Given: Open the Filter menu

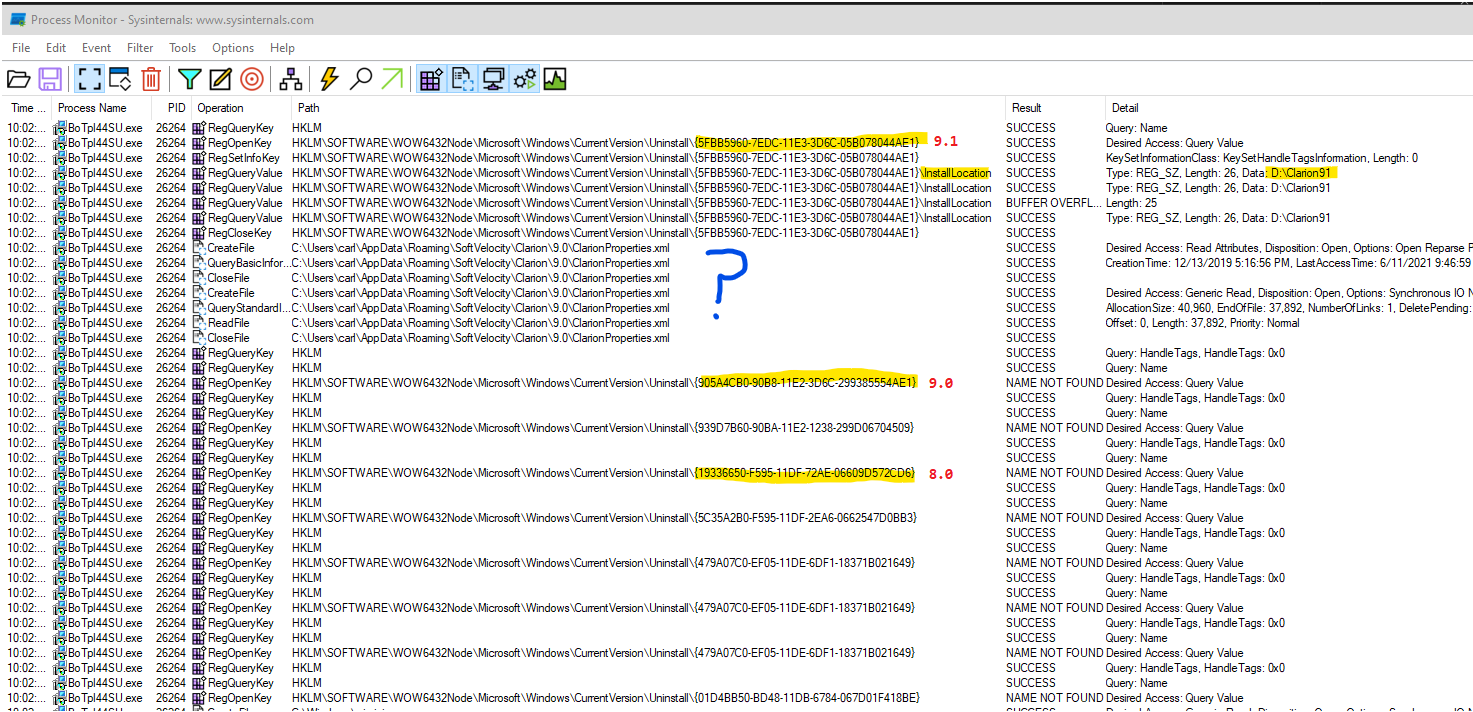Looking at the screenshot, I should [x=140, y=48].
